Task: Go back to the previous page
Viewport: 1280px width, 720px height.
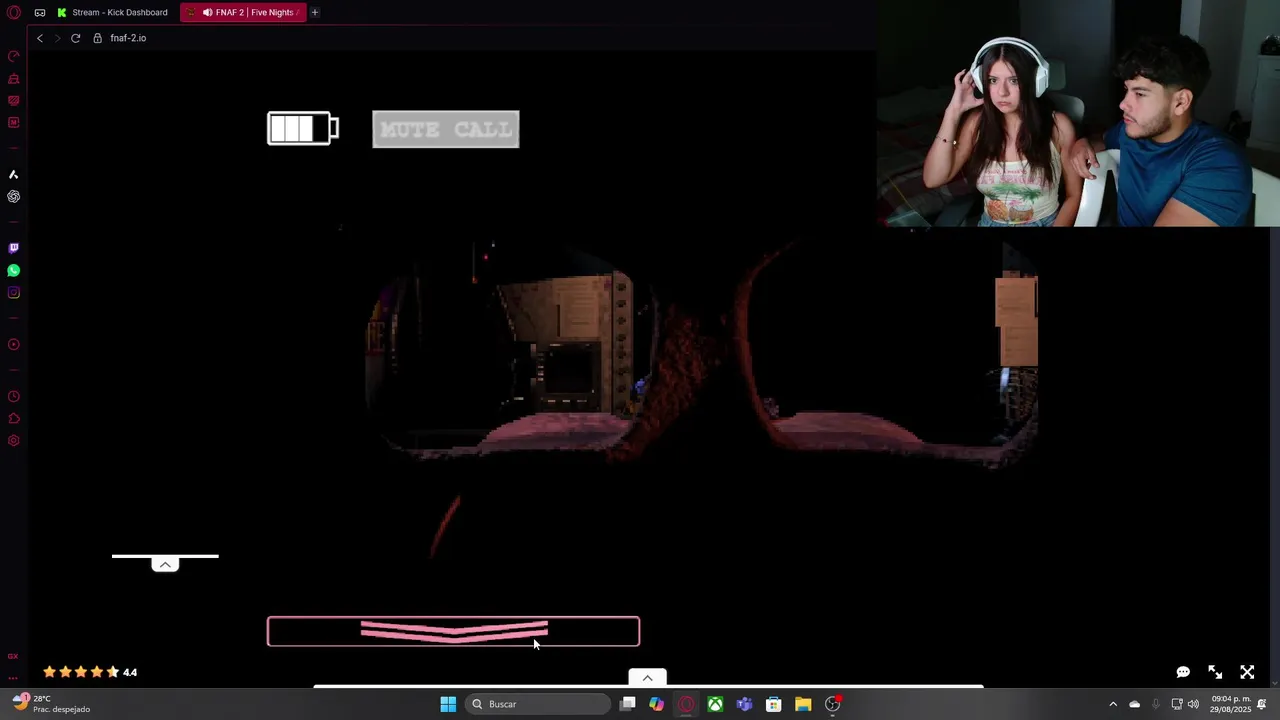Action: coord(40,38)
